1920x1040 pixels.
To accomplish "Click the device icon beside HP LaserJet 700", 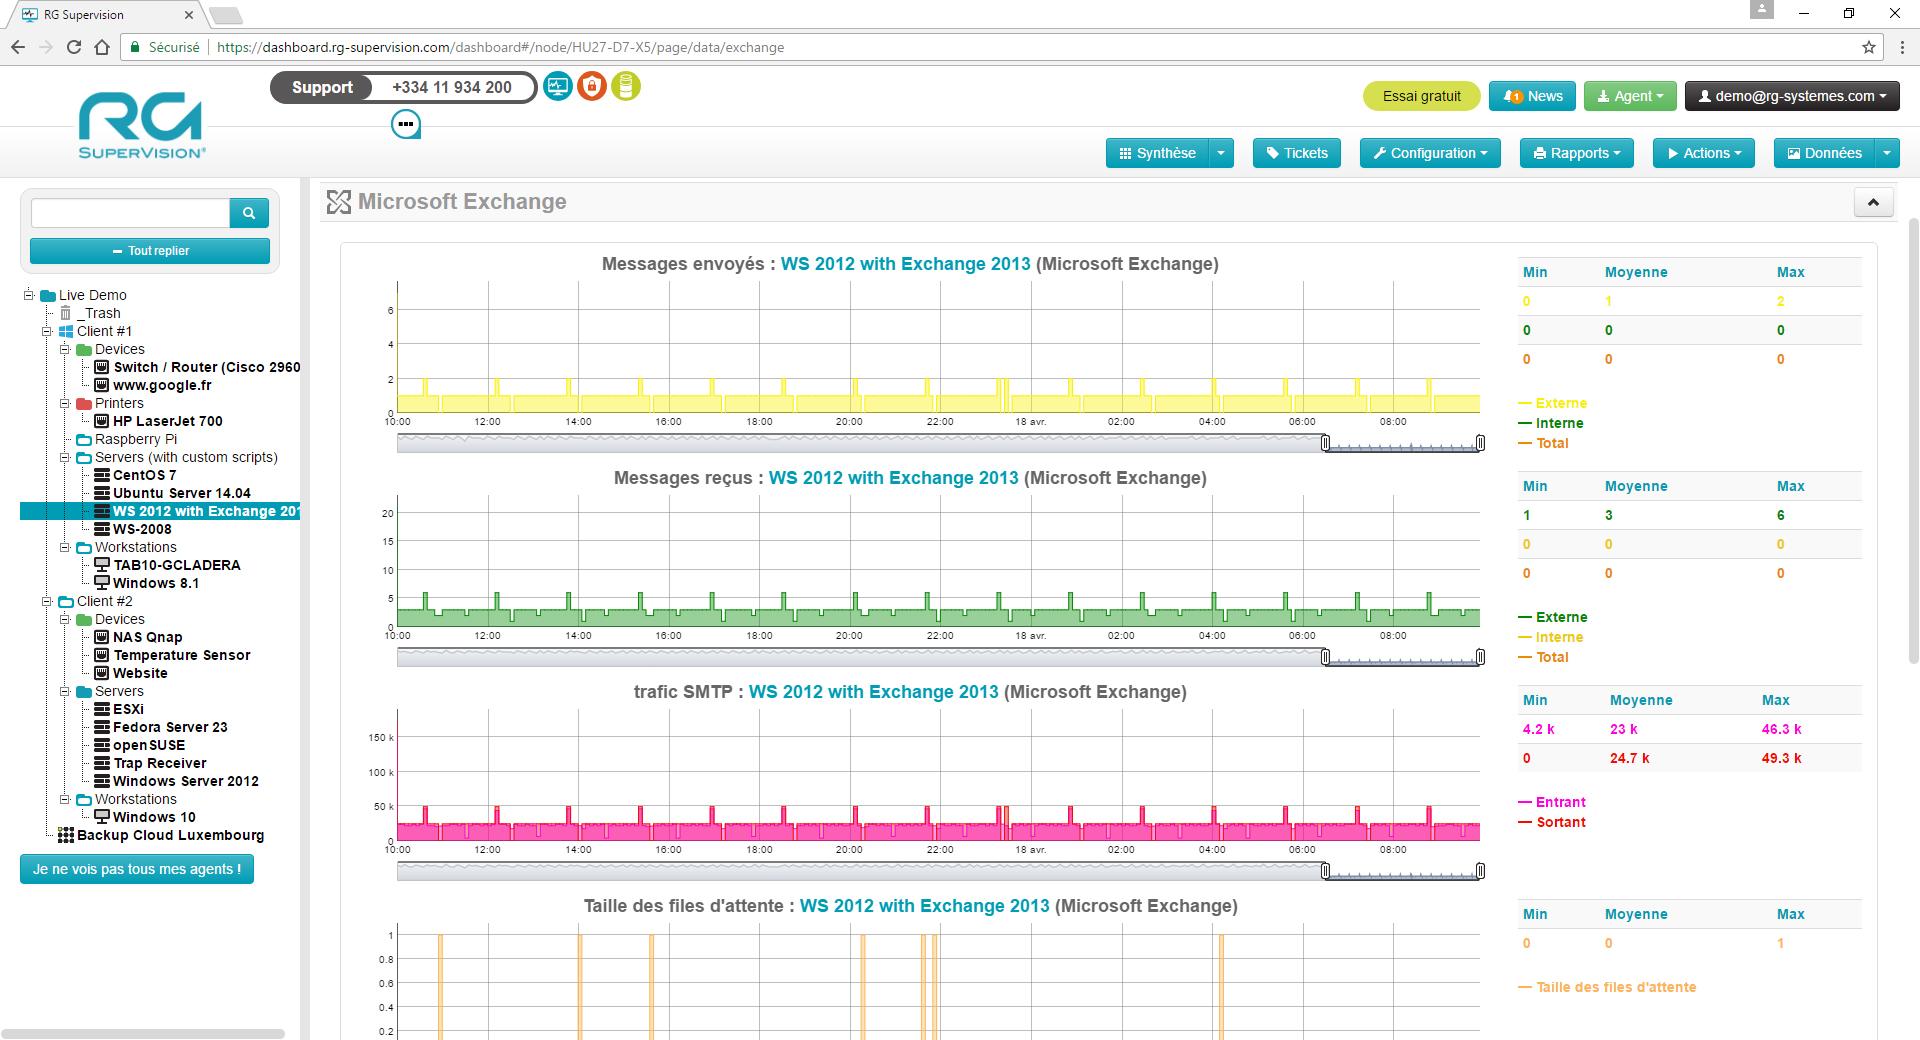I will (x=102, y=421).
